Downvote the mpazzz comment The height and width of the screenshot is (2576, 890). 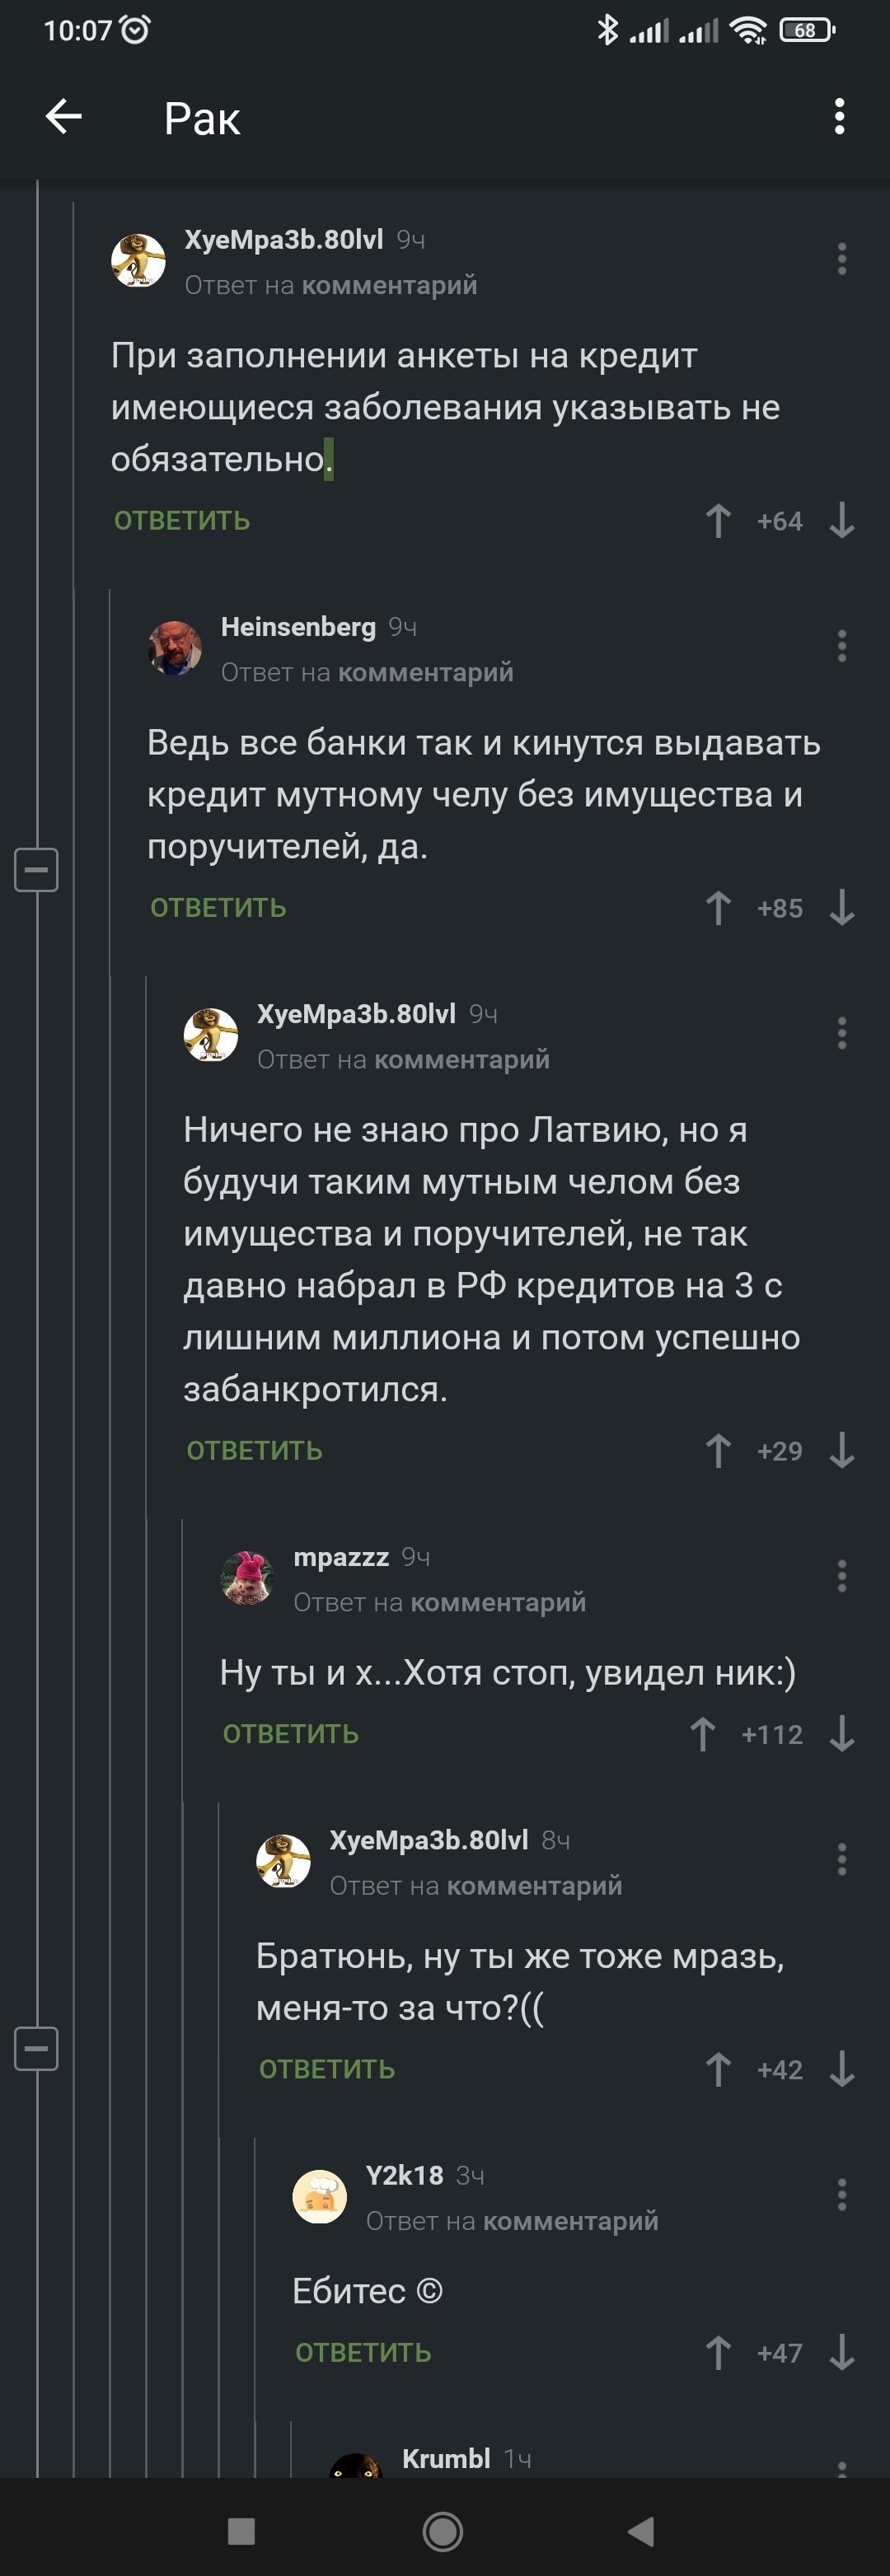pos(842,1734)
